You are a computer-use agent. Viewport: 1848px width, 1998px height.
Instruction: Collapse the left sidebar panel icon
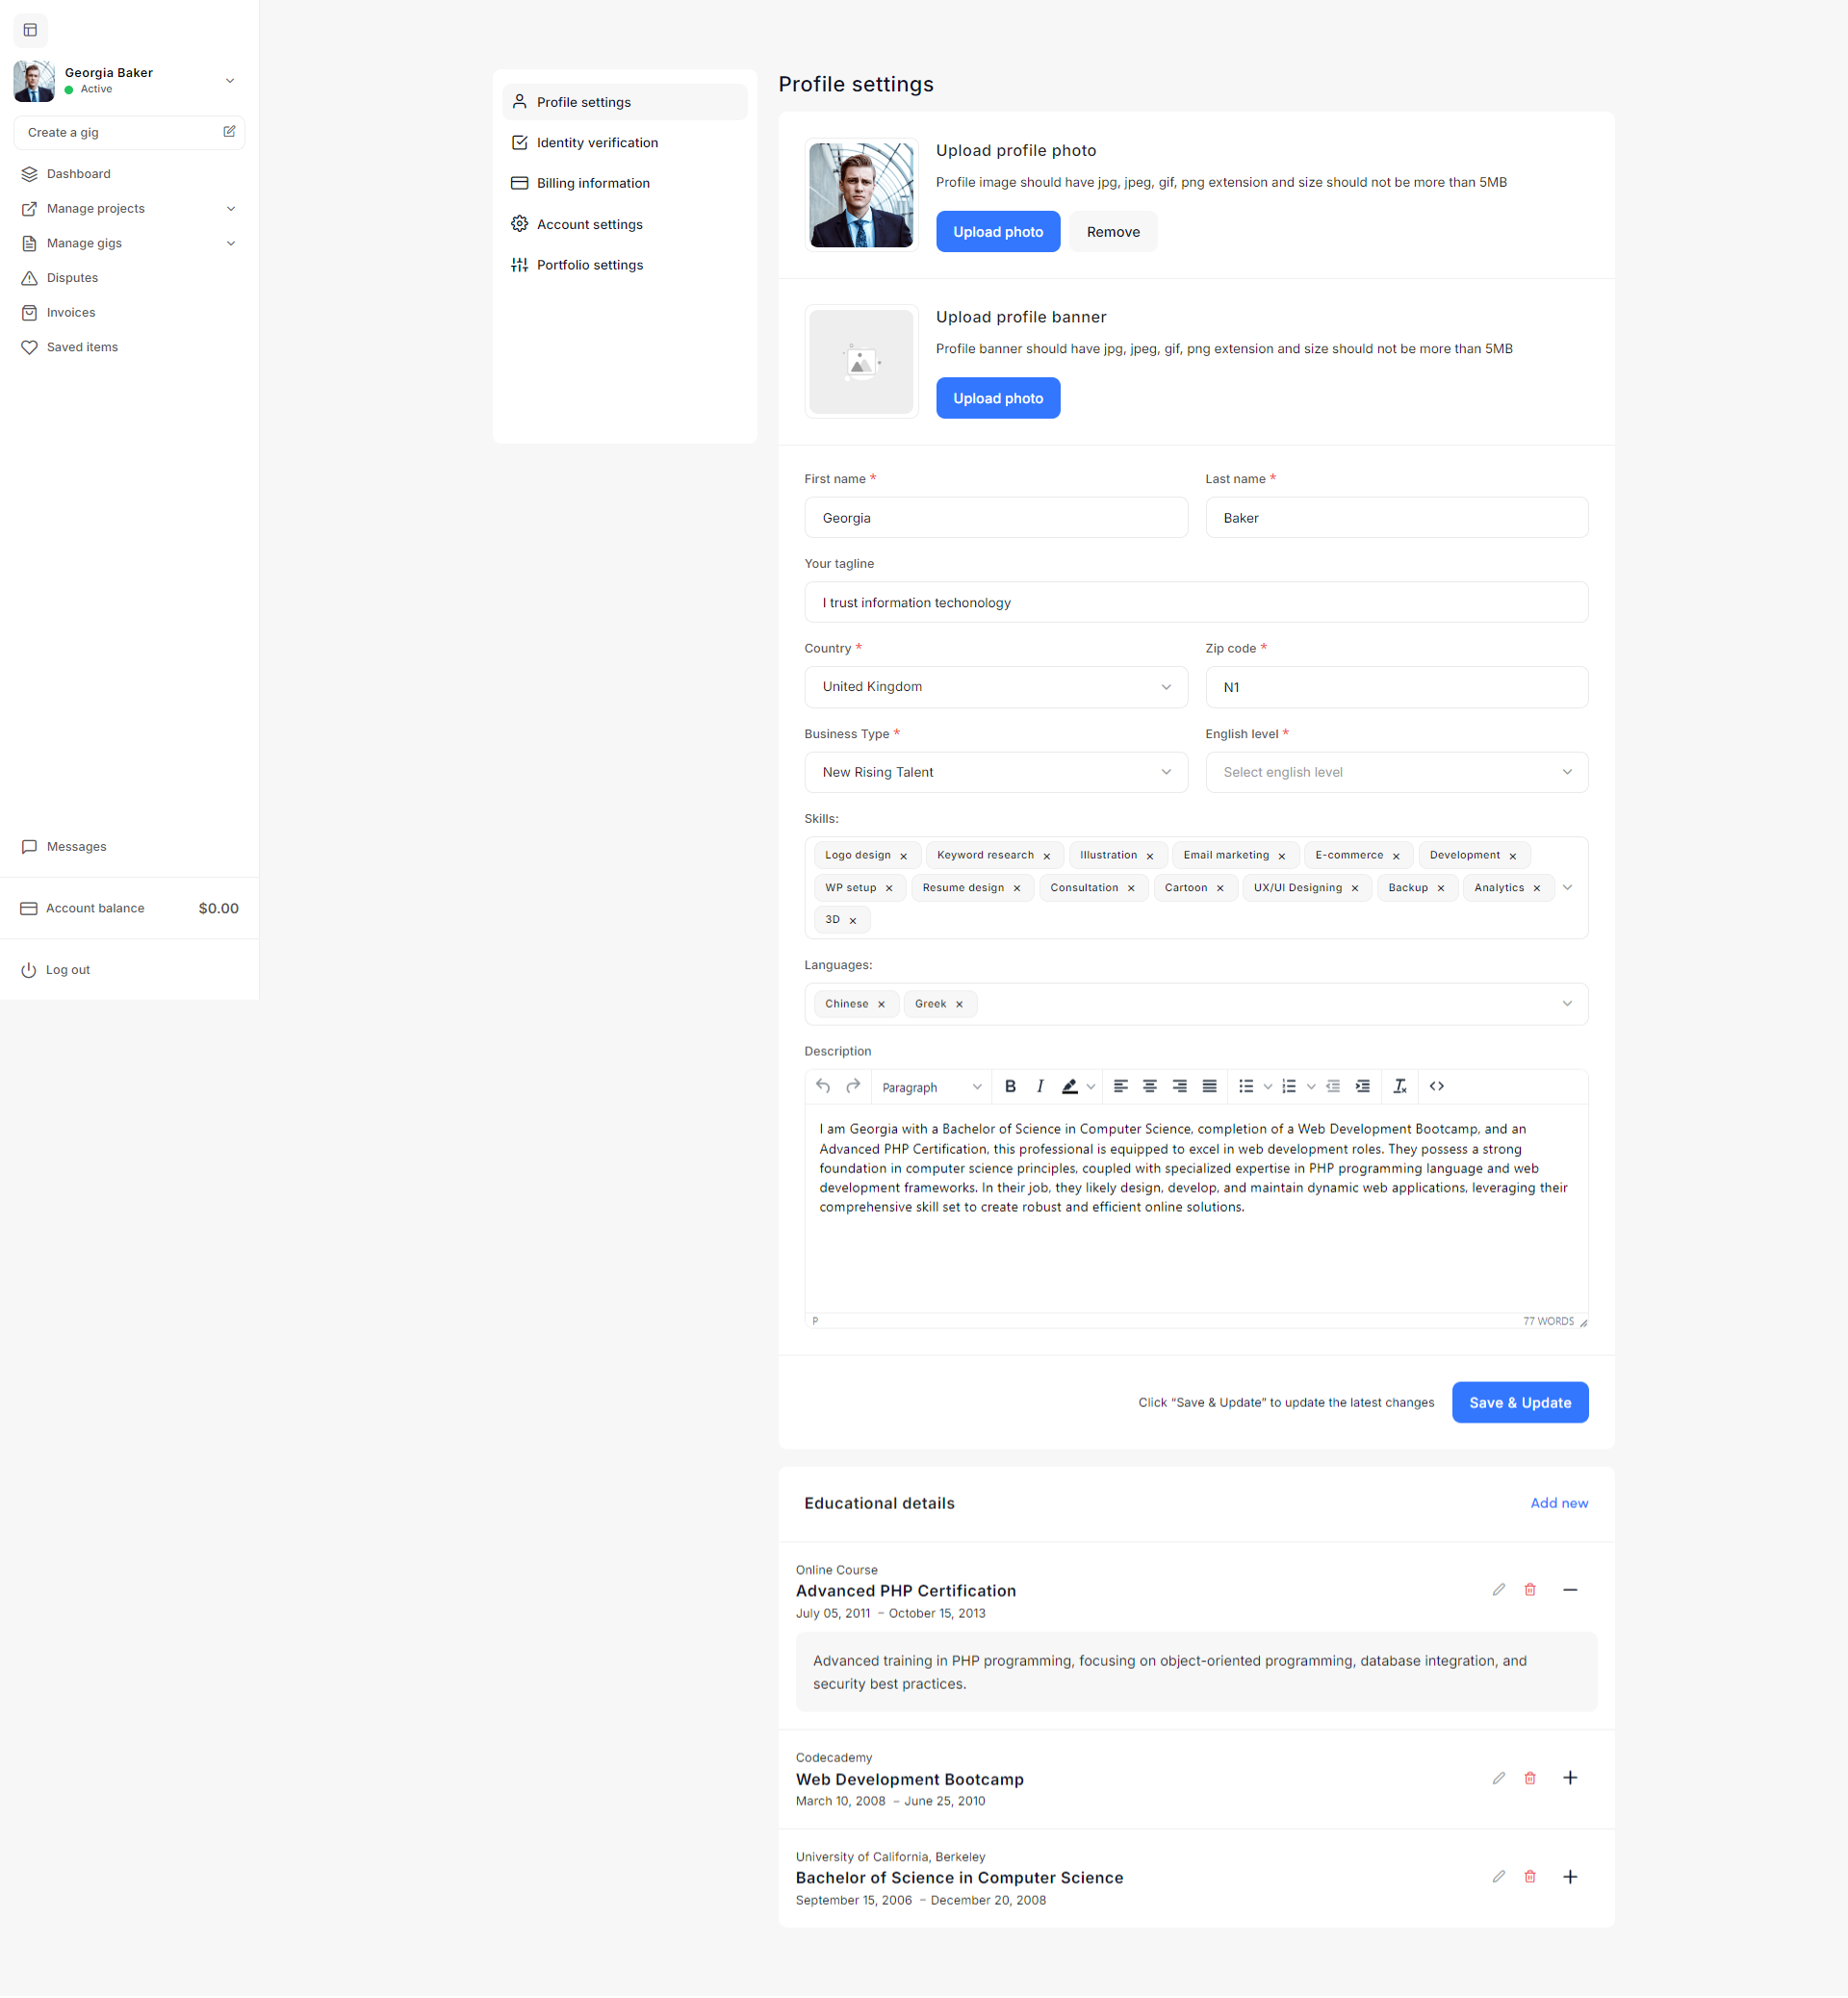[30, 30]
